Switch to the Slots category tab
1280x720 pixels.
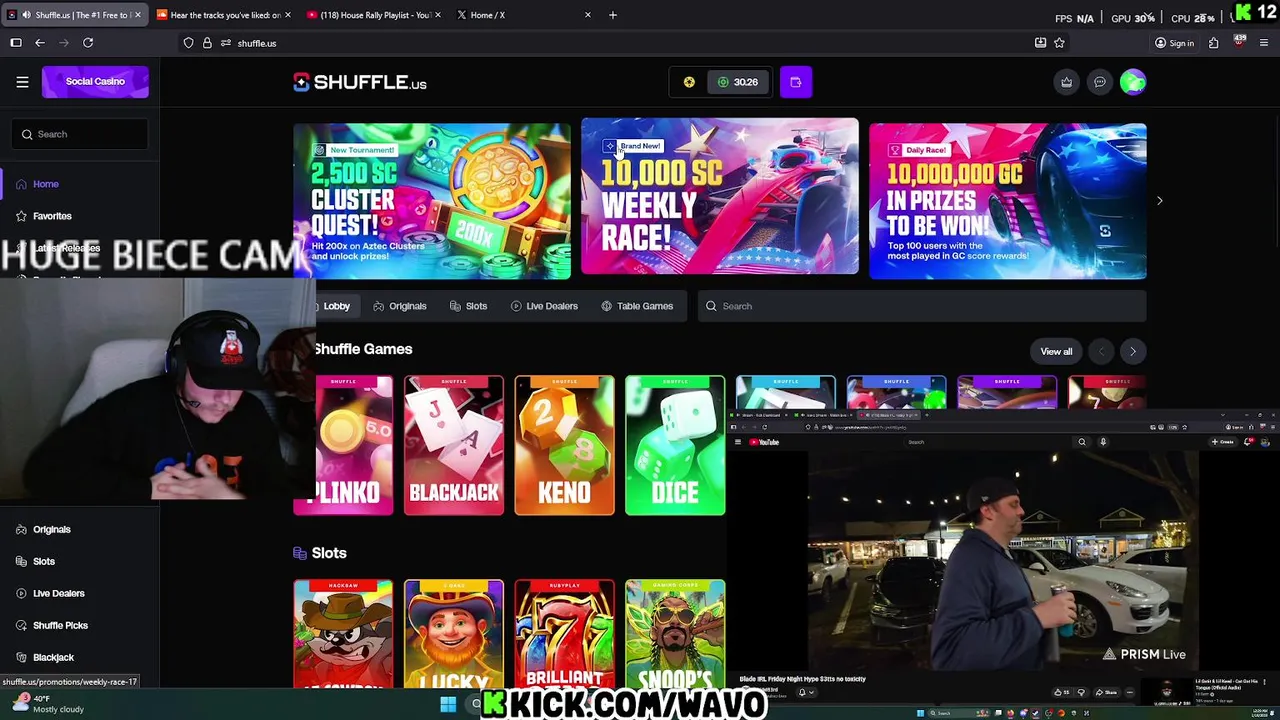click(468, 306)
